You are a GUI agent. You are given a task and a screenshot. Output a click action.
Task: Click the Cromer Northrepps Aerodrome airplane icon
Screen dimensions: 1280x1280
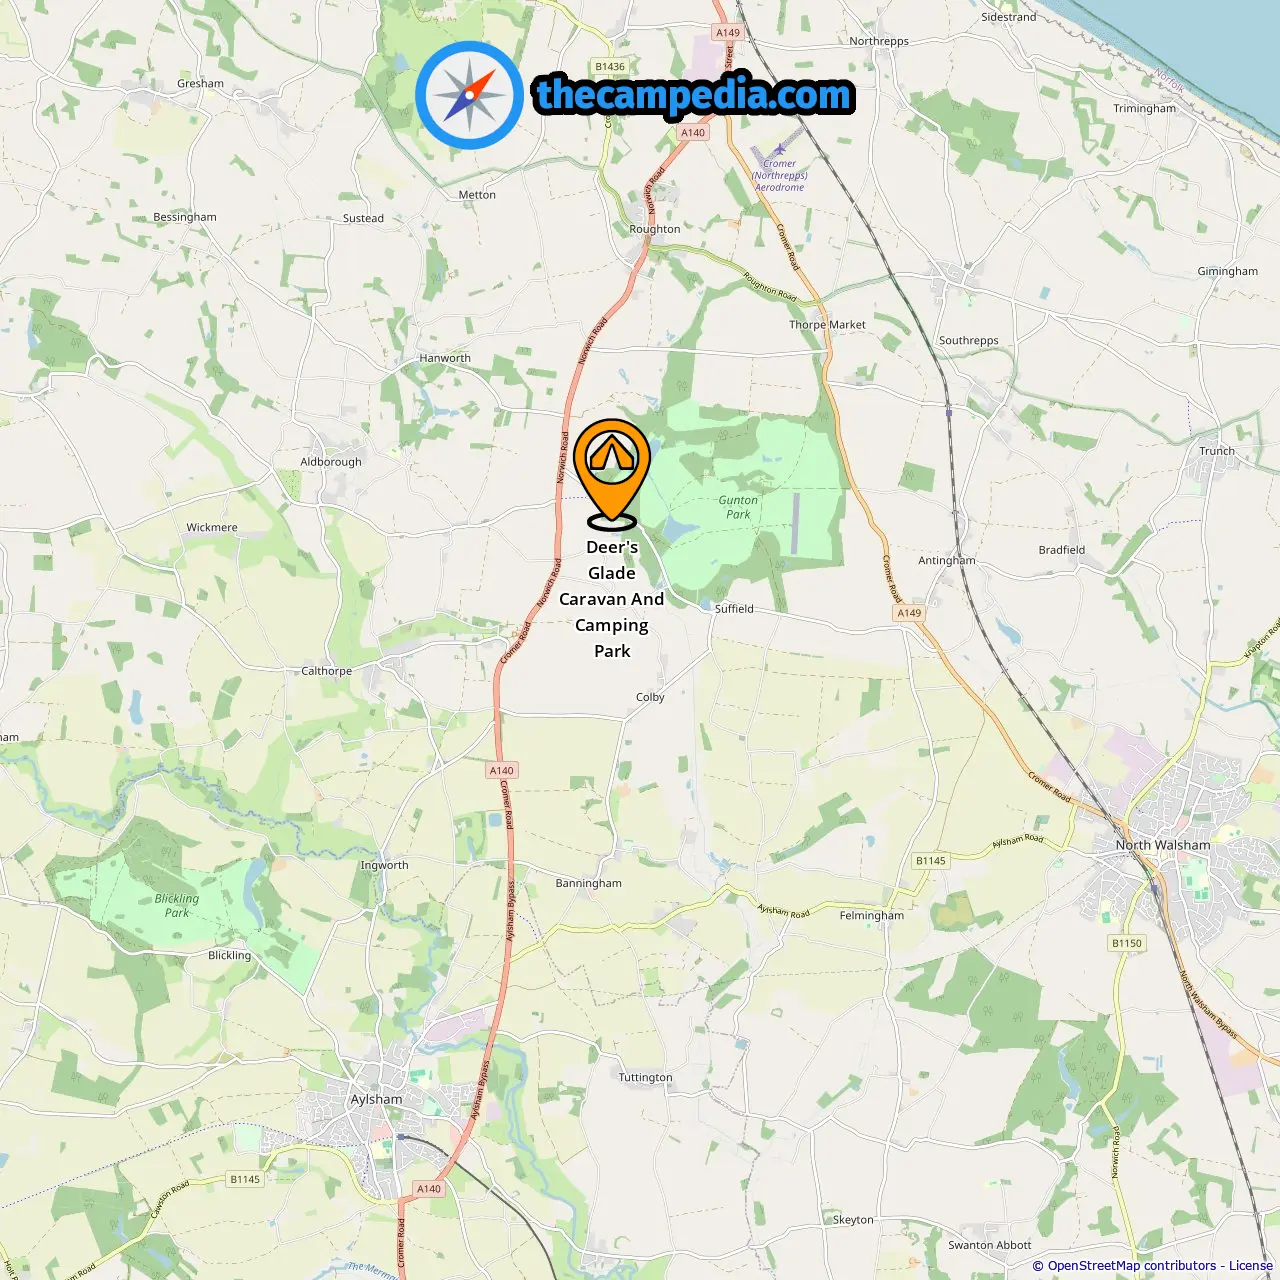tap(779, 150)
